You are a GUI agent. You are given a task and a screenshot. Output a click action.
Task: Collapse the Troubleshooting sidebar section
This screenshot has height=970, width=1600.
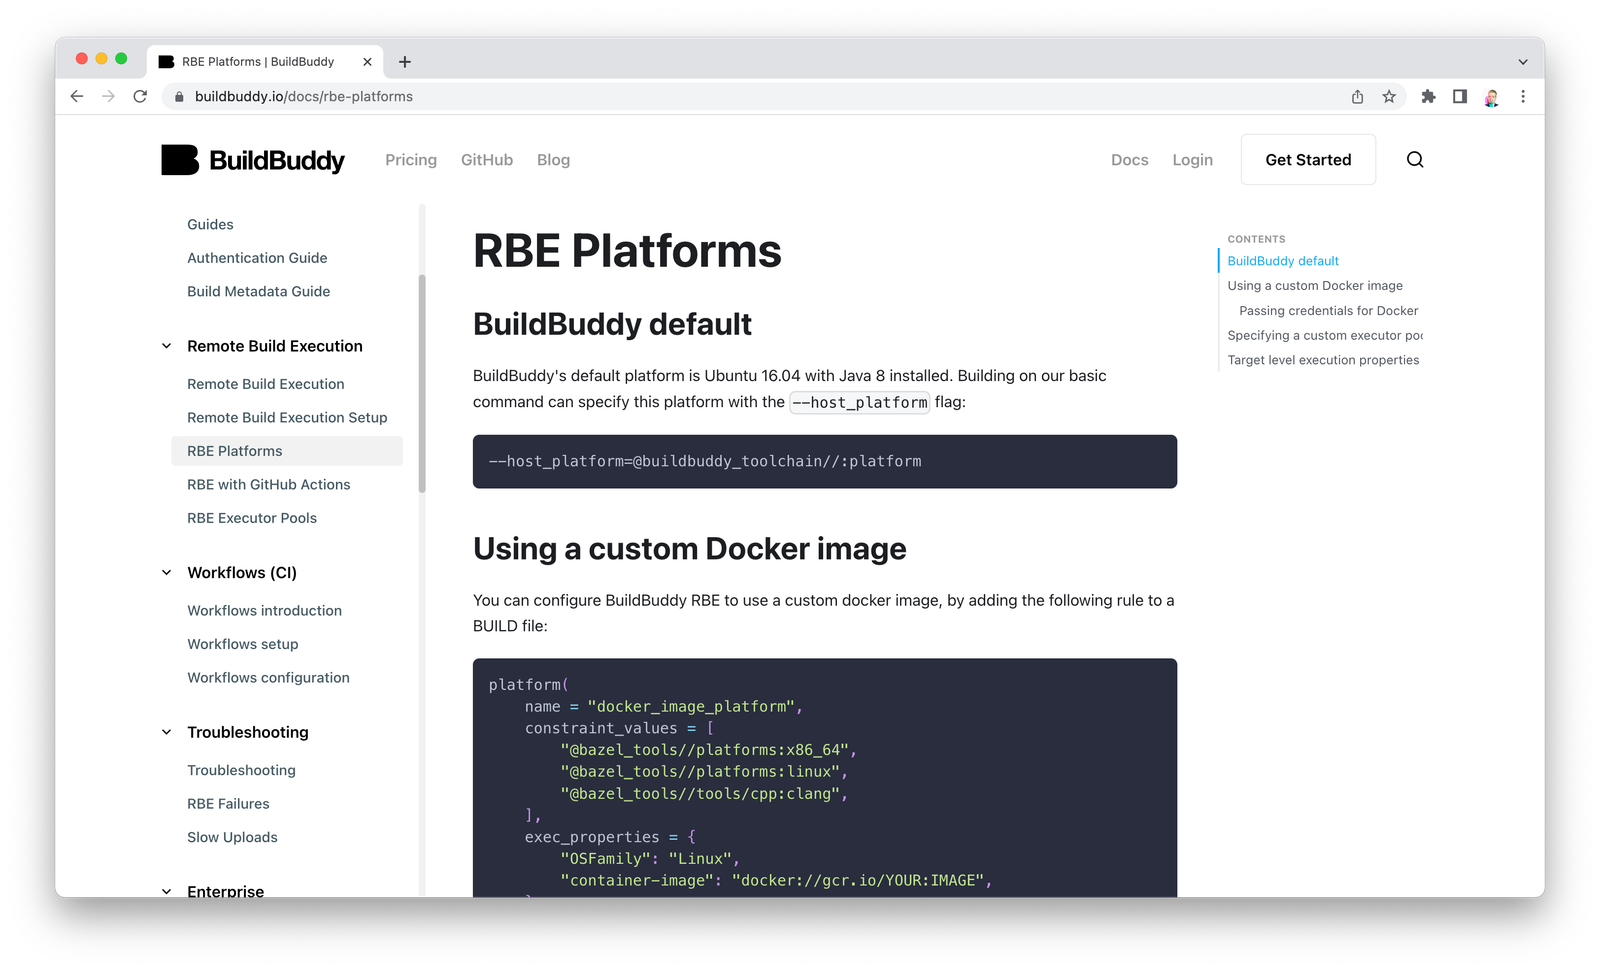pos(167,732)
